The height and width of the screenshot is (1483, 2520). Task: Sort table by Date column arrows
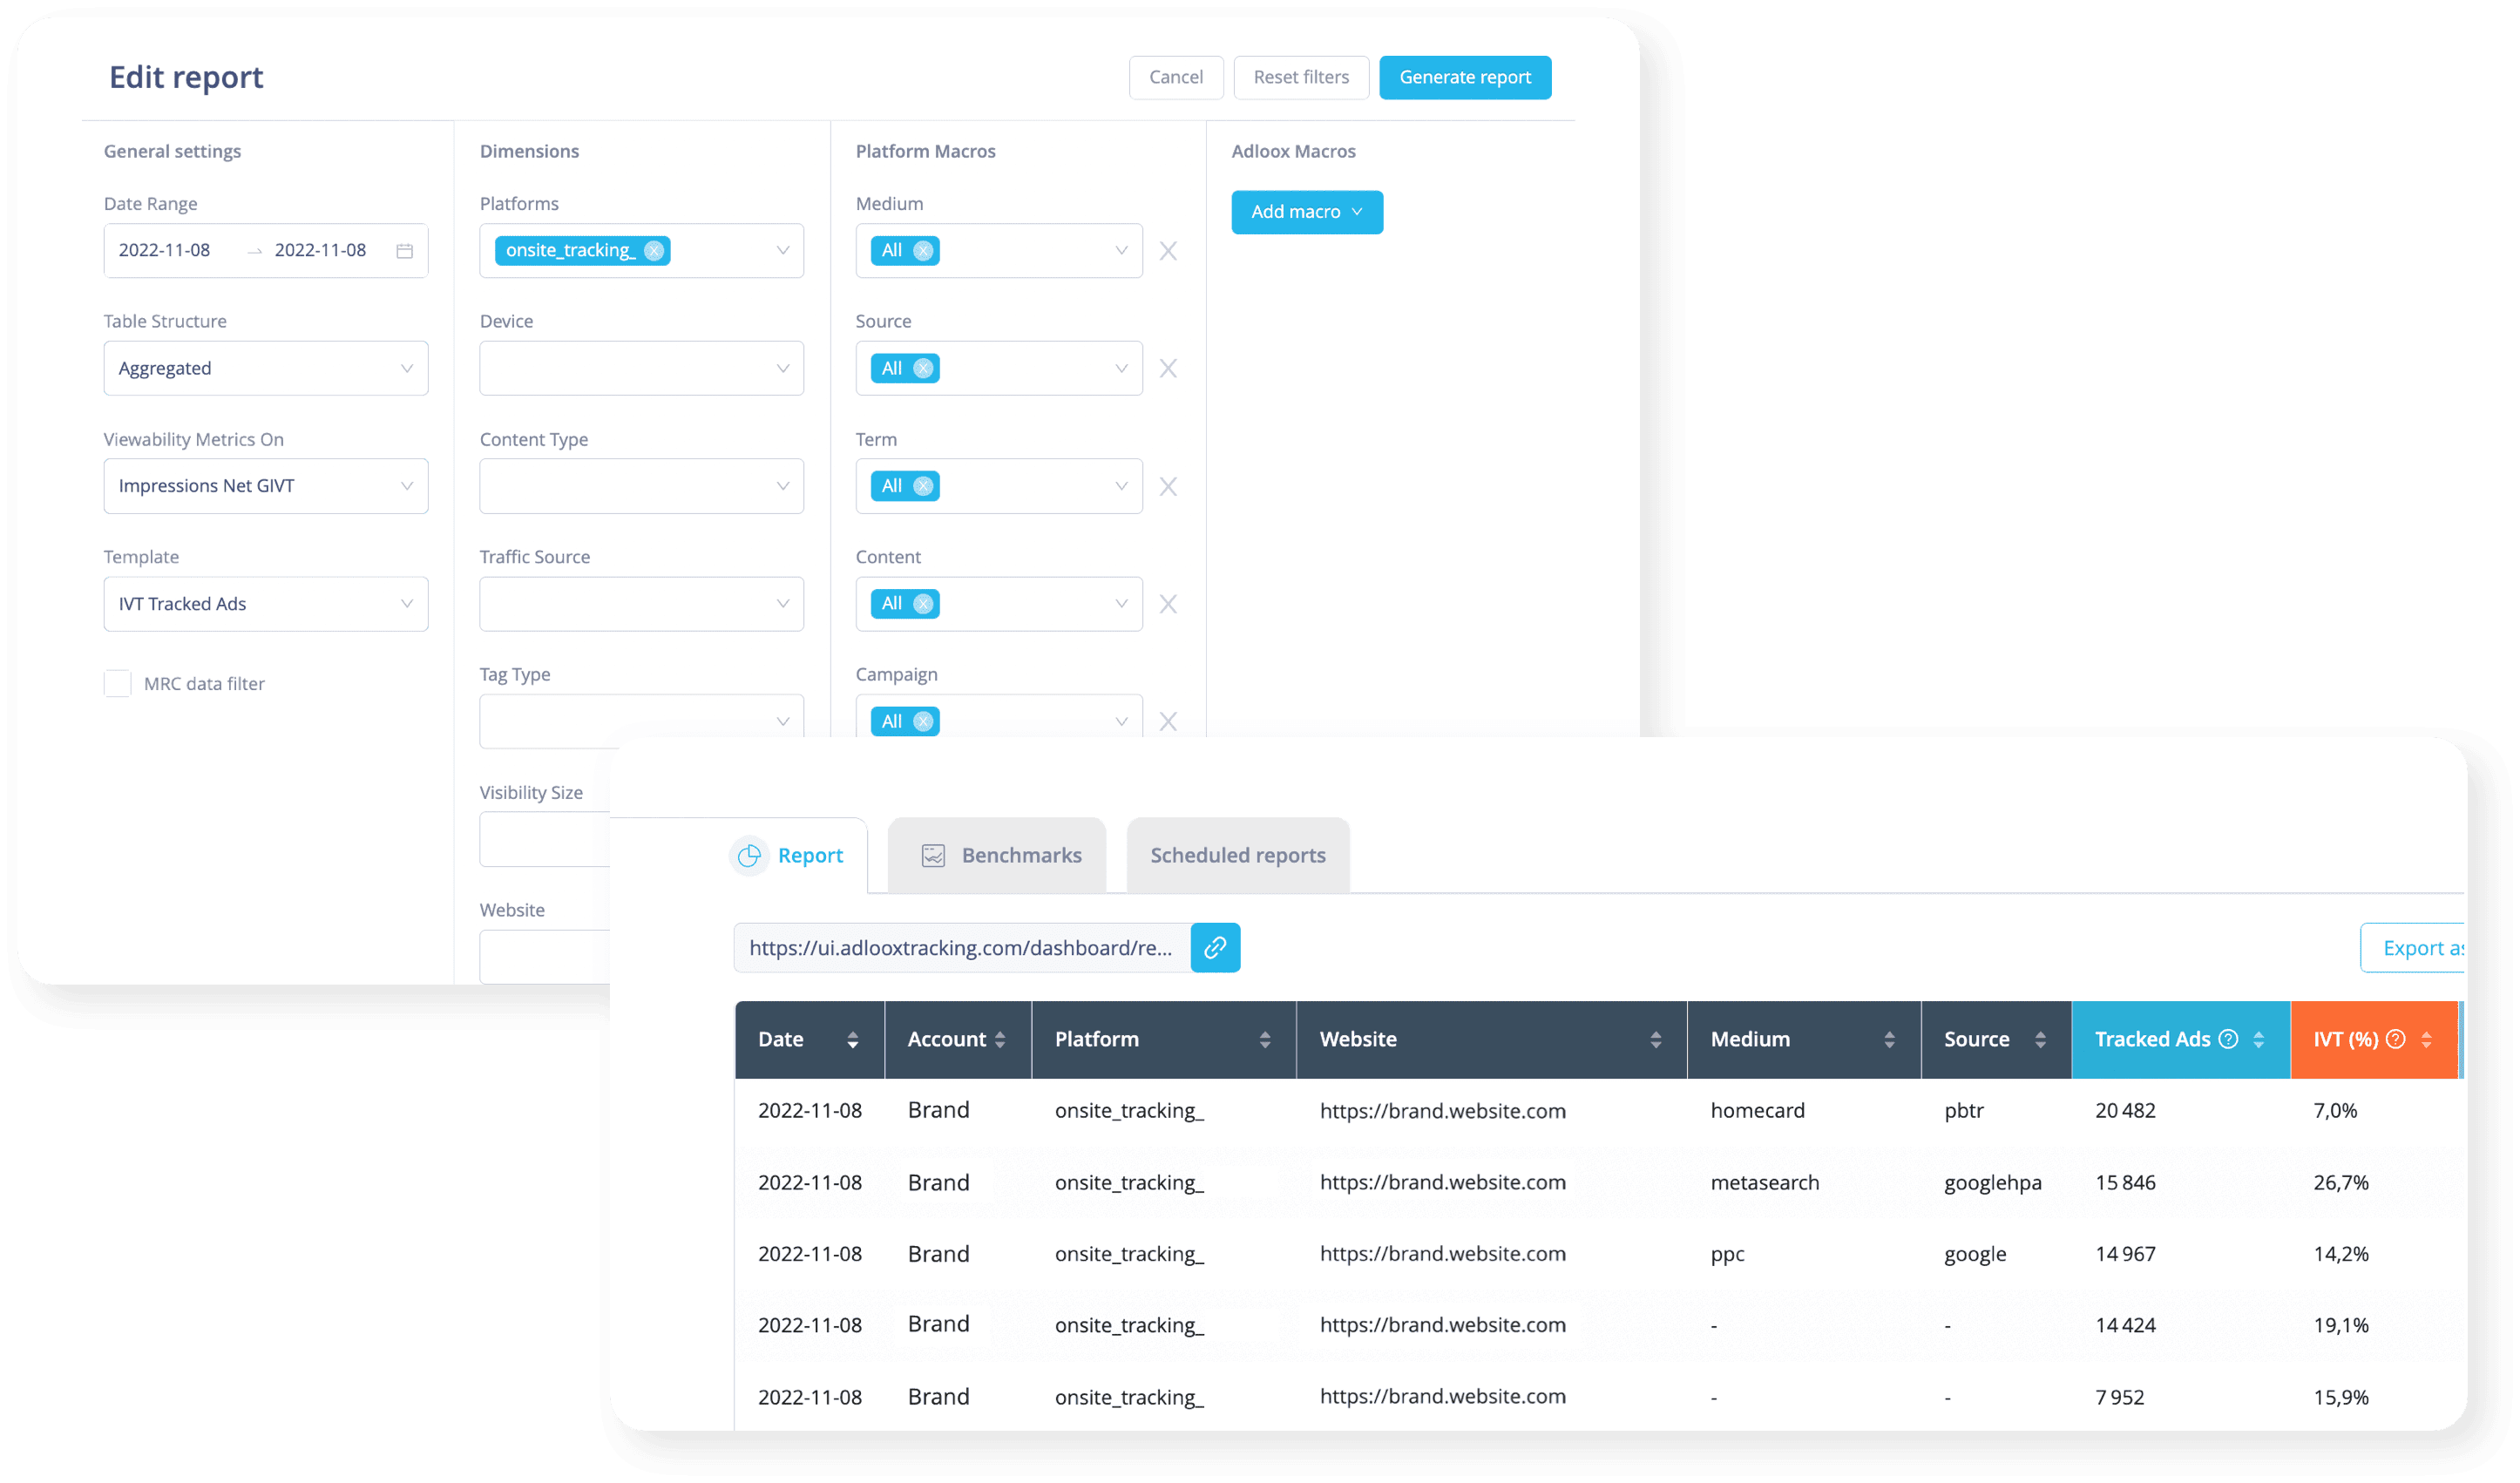pyautogui.click(x=852, y=1040)
